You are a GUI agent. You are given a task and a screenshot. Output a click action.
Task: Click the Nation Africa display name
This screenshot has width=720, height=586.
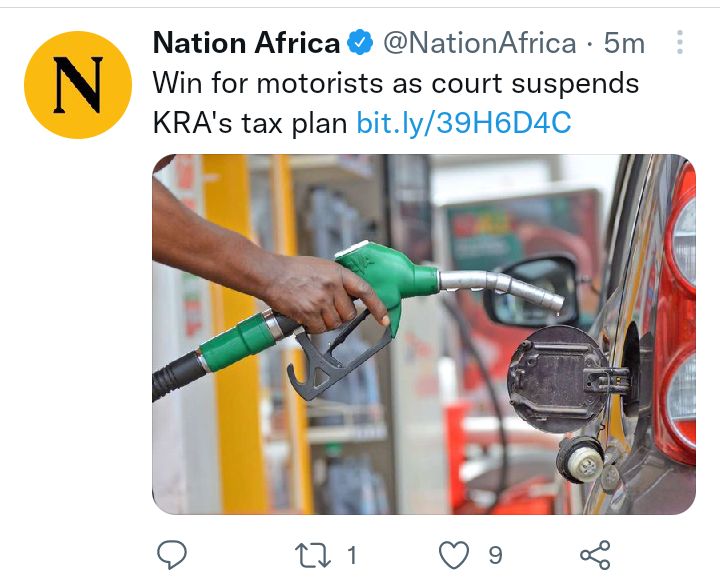(x=247, y=43)
